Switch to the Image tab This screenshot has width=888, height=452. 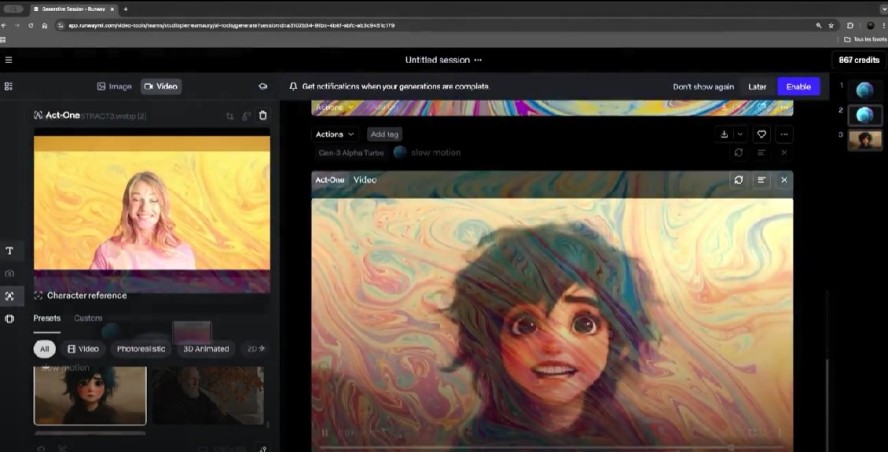[114, 86]
